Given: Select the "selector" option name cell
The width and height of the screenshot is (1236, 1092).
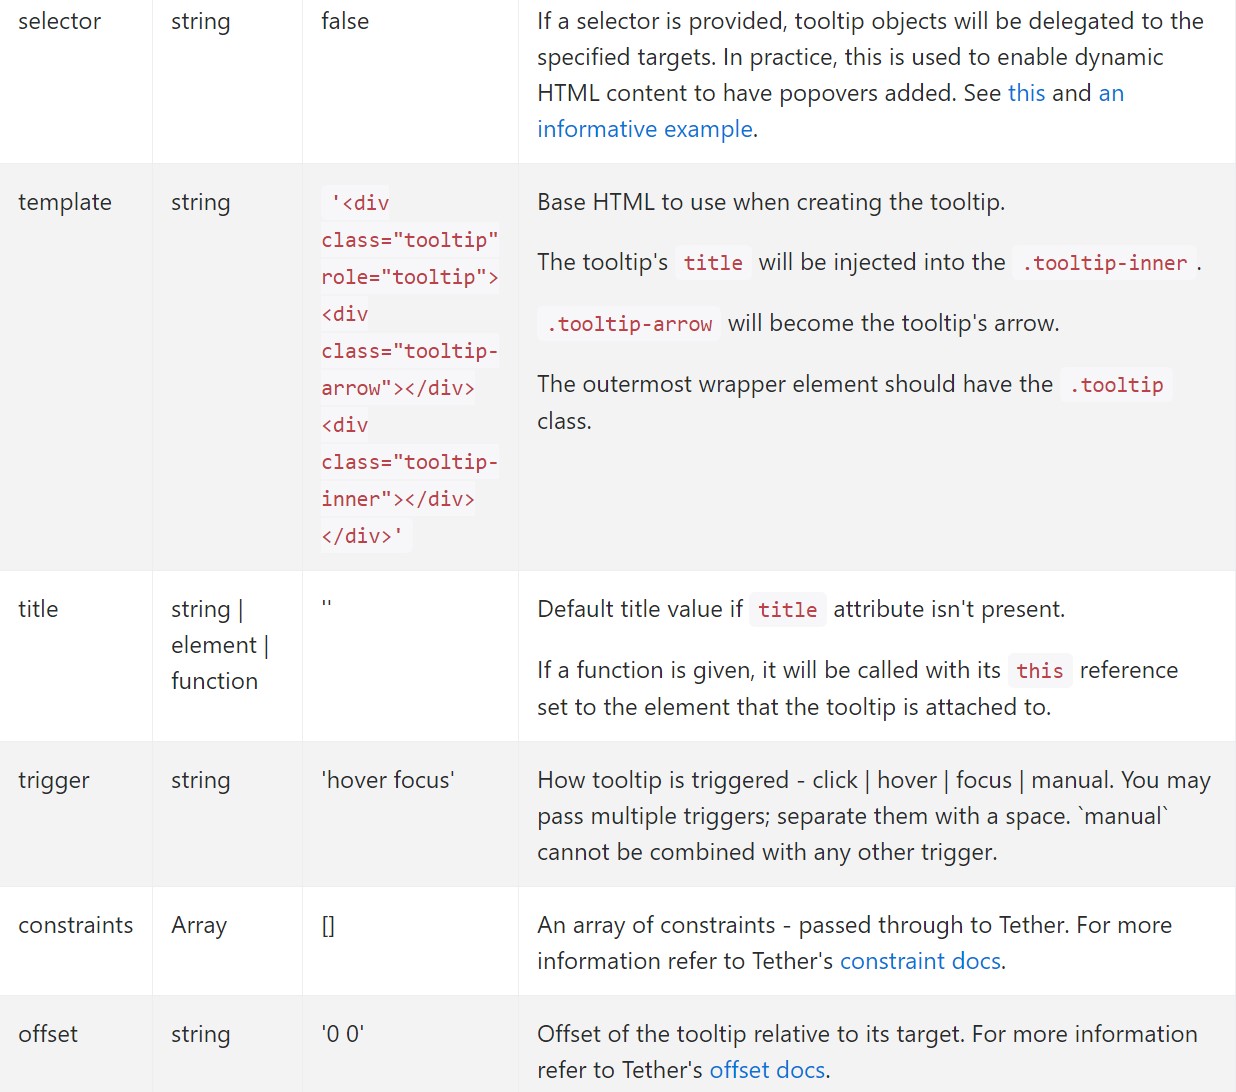Looking at the screenshot, I should coord(60,21).
